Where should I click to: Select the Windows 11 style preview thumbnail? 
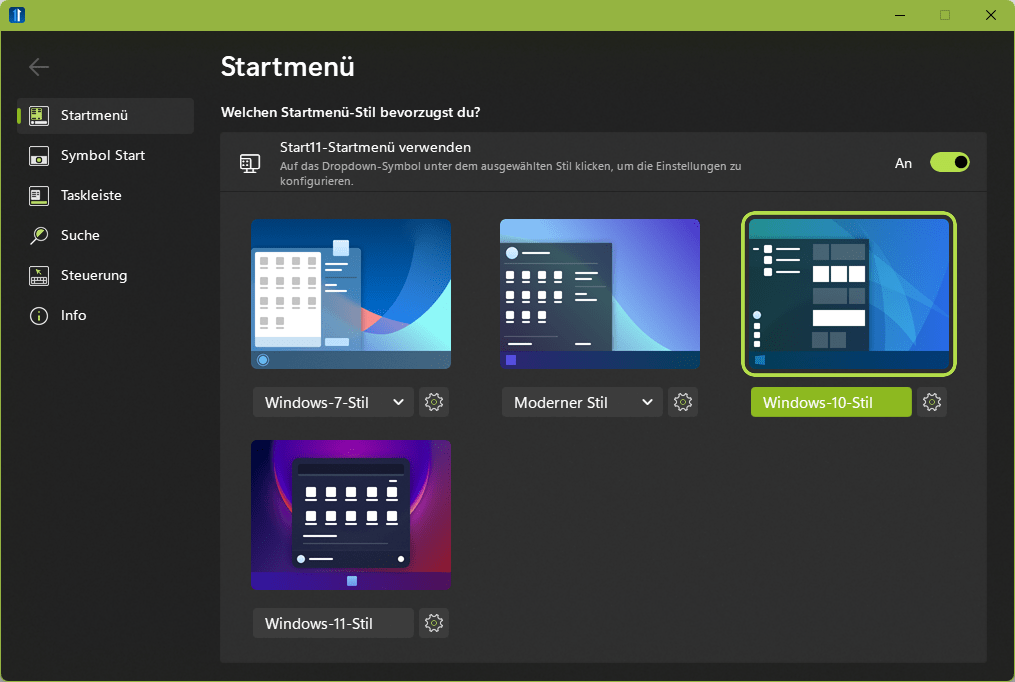[x=351, y=515]
